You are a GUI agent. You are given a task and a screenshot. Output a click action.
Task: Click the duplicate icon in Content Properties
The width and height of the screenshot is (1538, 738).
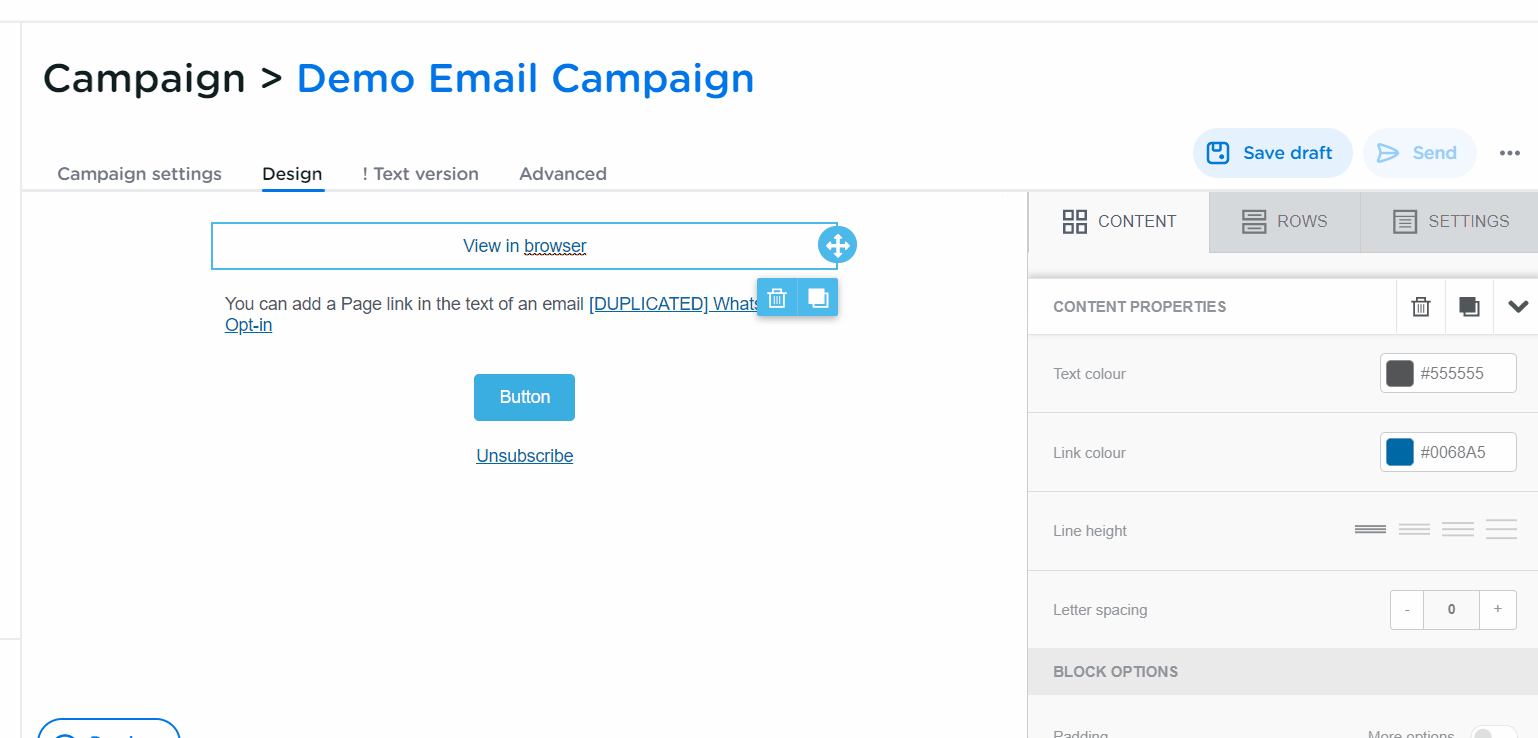tap(1469, 307)
